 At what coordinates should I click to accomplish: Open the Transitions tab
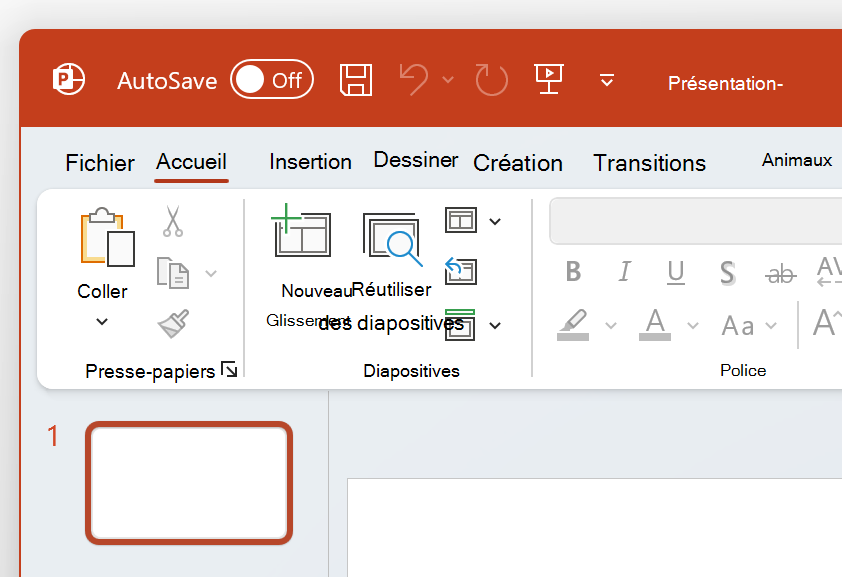[649, 163]
